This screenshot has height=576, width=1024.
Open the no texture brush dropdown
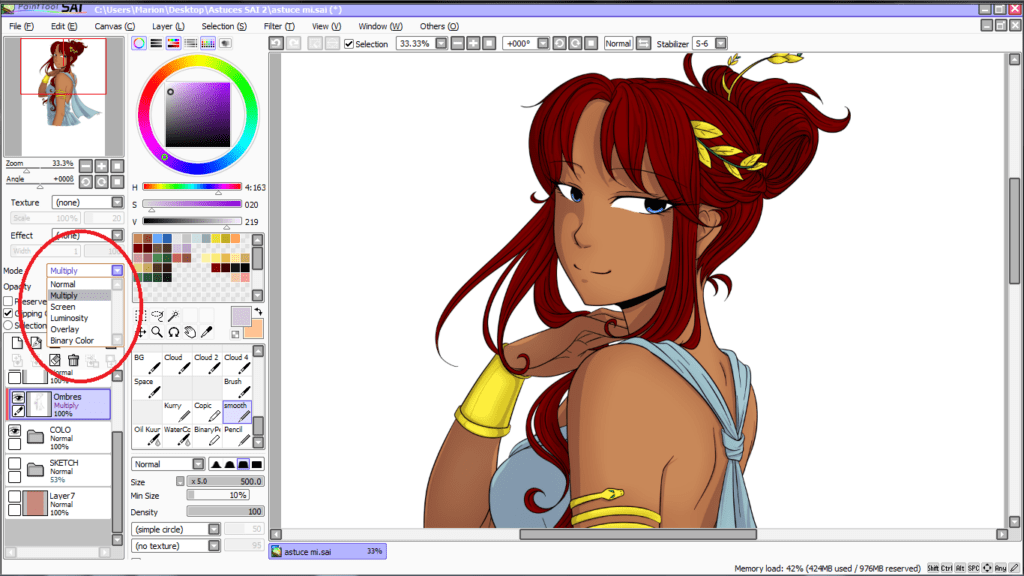click(x=214, y=546)
